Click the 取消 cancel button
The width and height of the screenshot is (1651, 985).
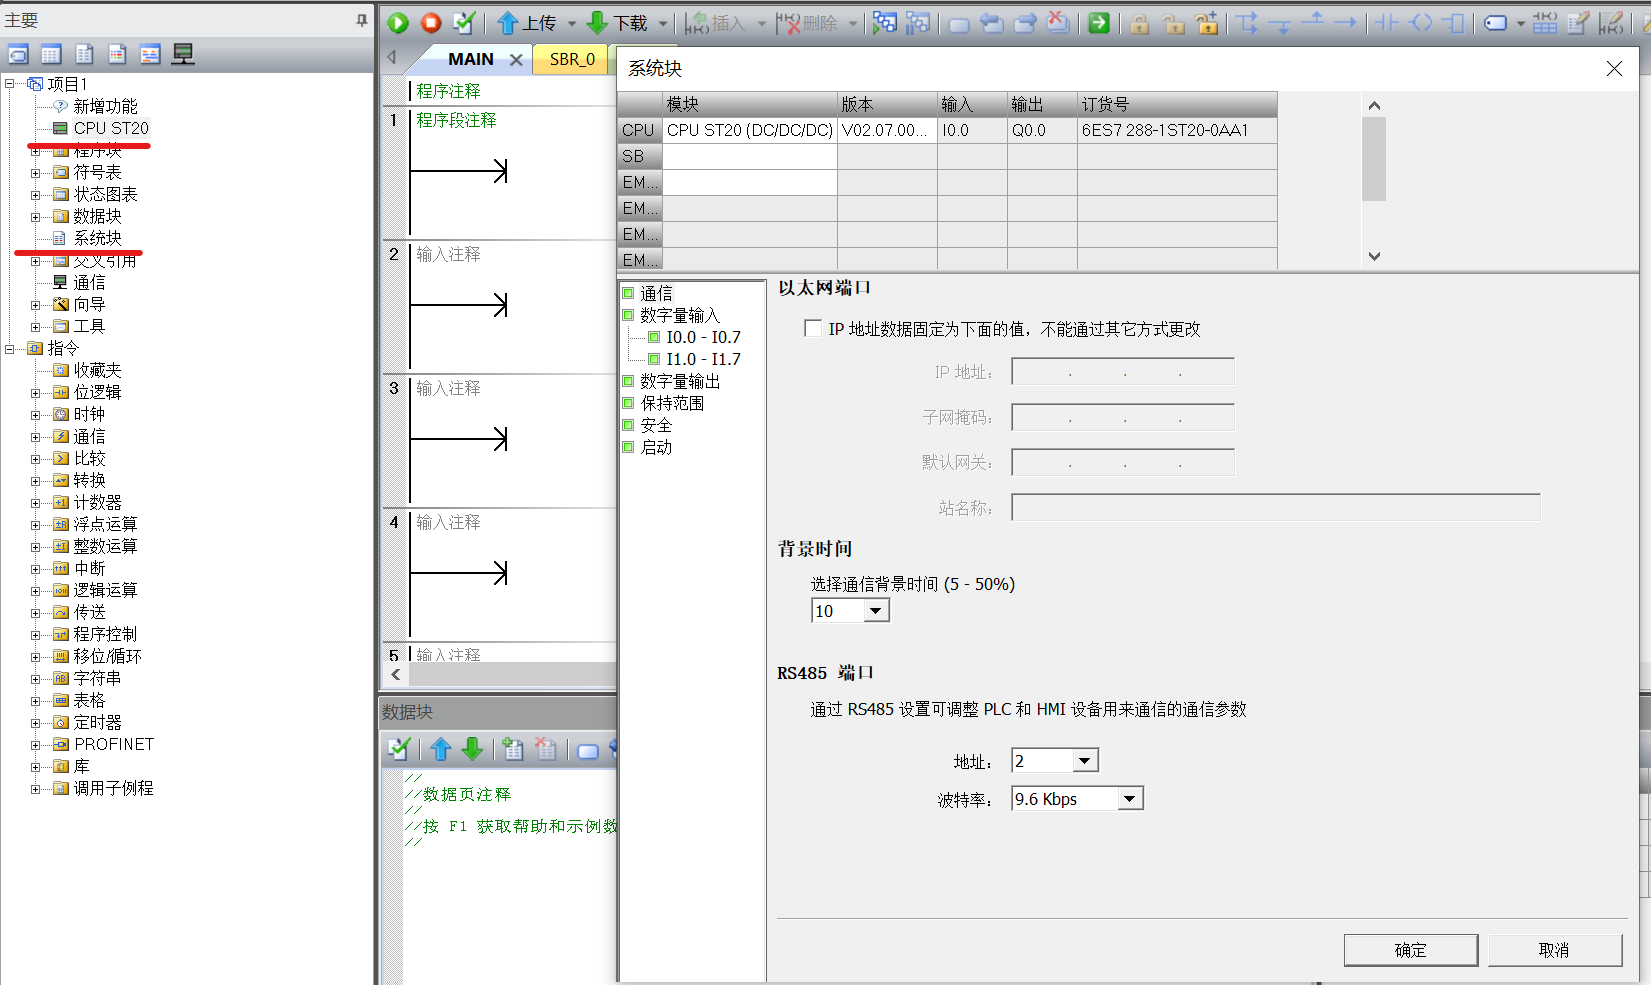1554,950
